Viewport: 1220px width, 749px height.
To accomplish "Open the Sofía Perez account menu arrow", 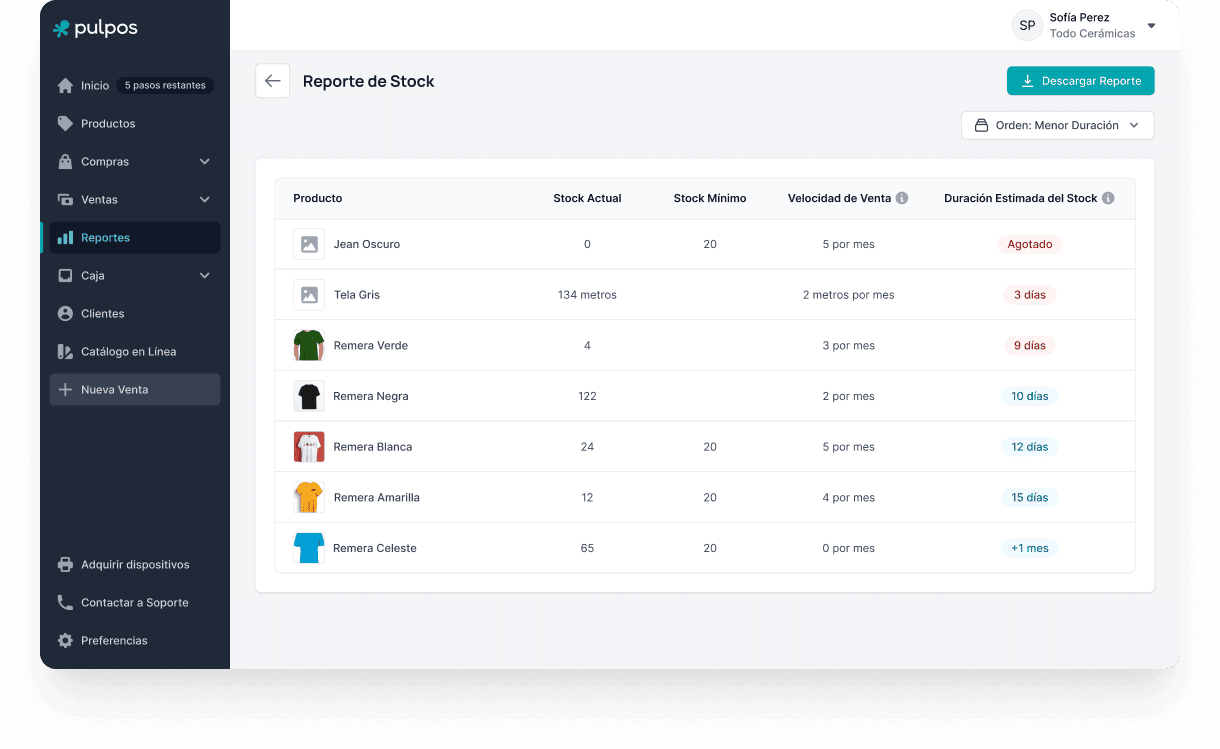I will click(1151, 26).
